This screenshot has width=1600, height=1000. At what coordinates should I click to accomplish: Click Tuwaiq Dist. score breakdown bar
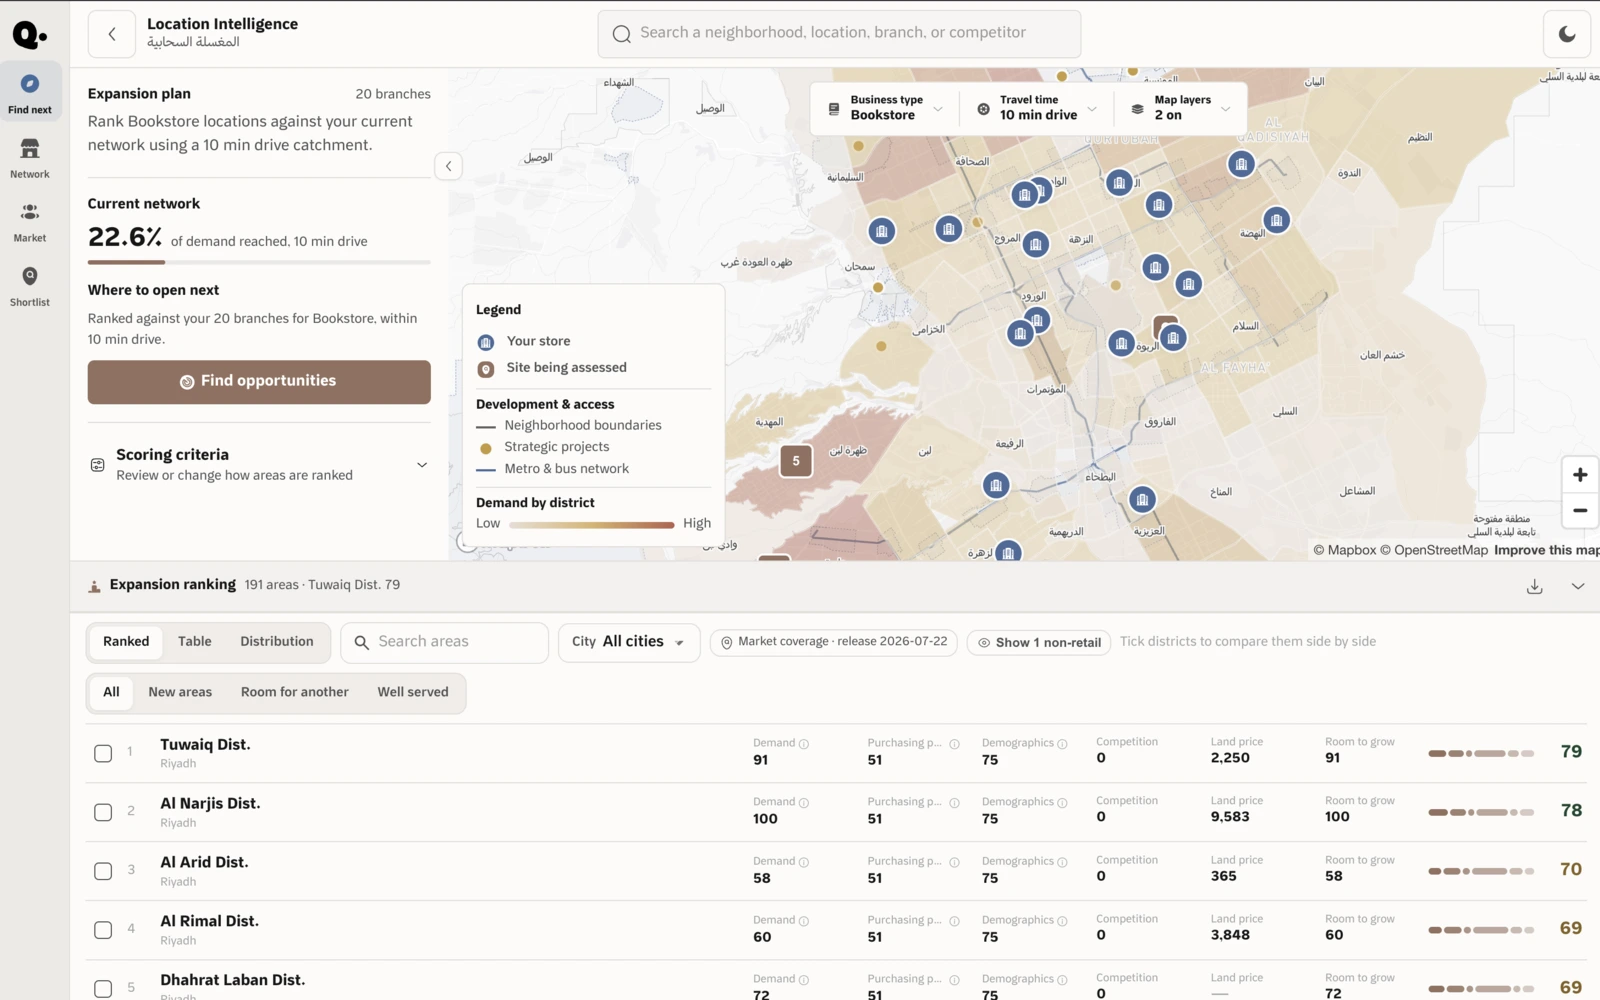1481,753
